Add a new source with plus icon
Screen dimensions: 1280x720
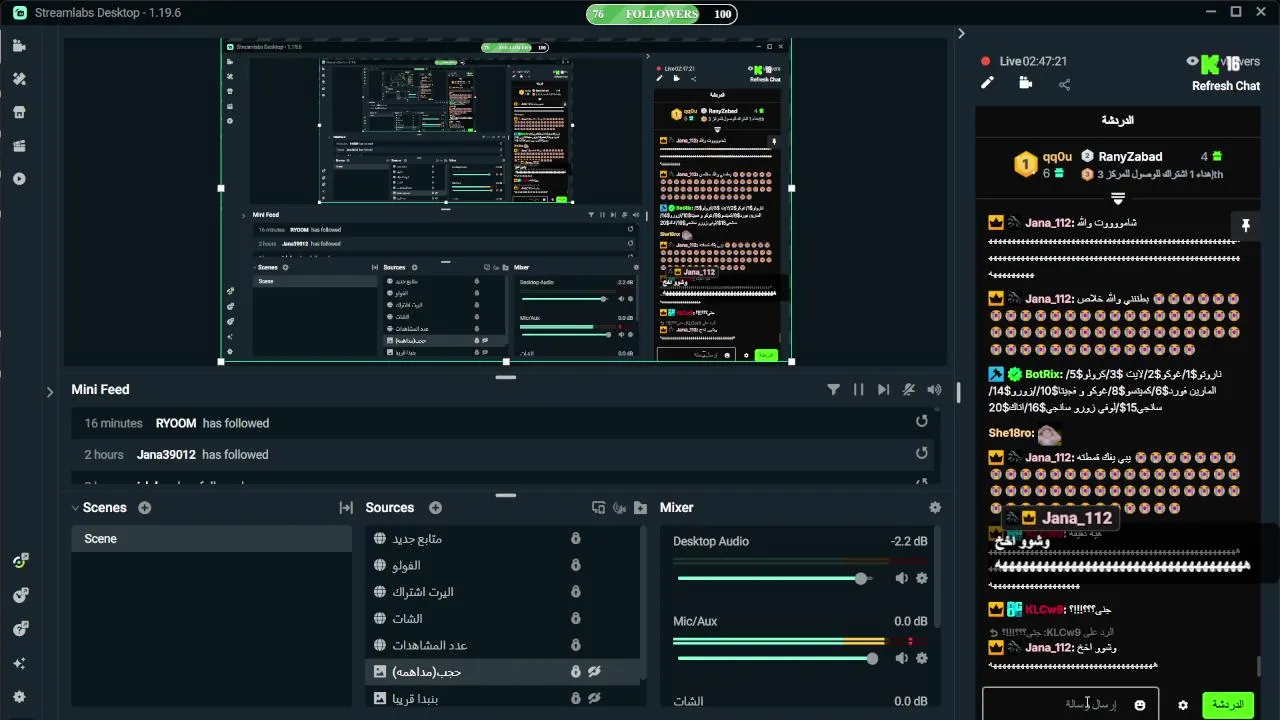point(435,508)
